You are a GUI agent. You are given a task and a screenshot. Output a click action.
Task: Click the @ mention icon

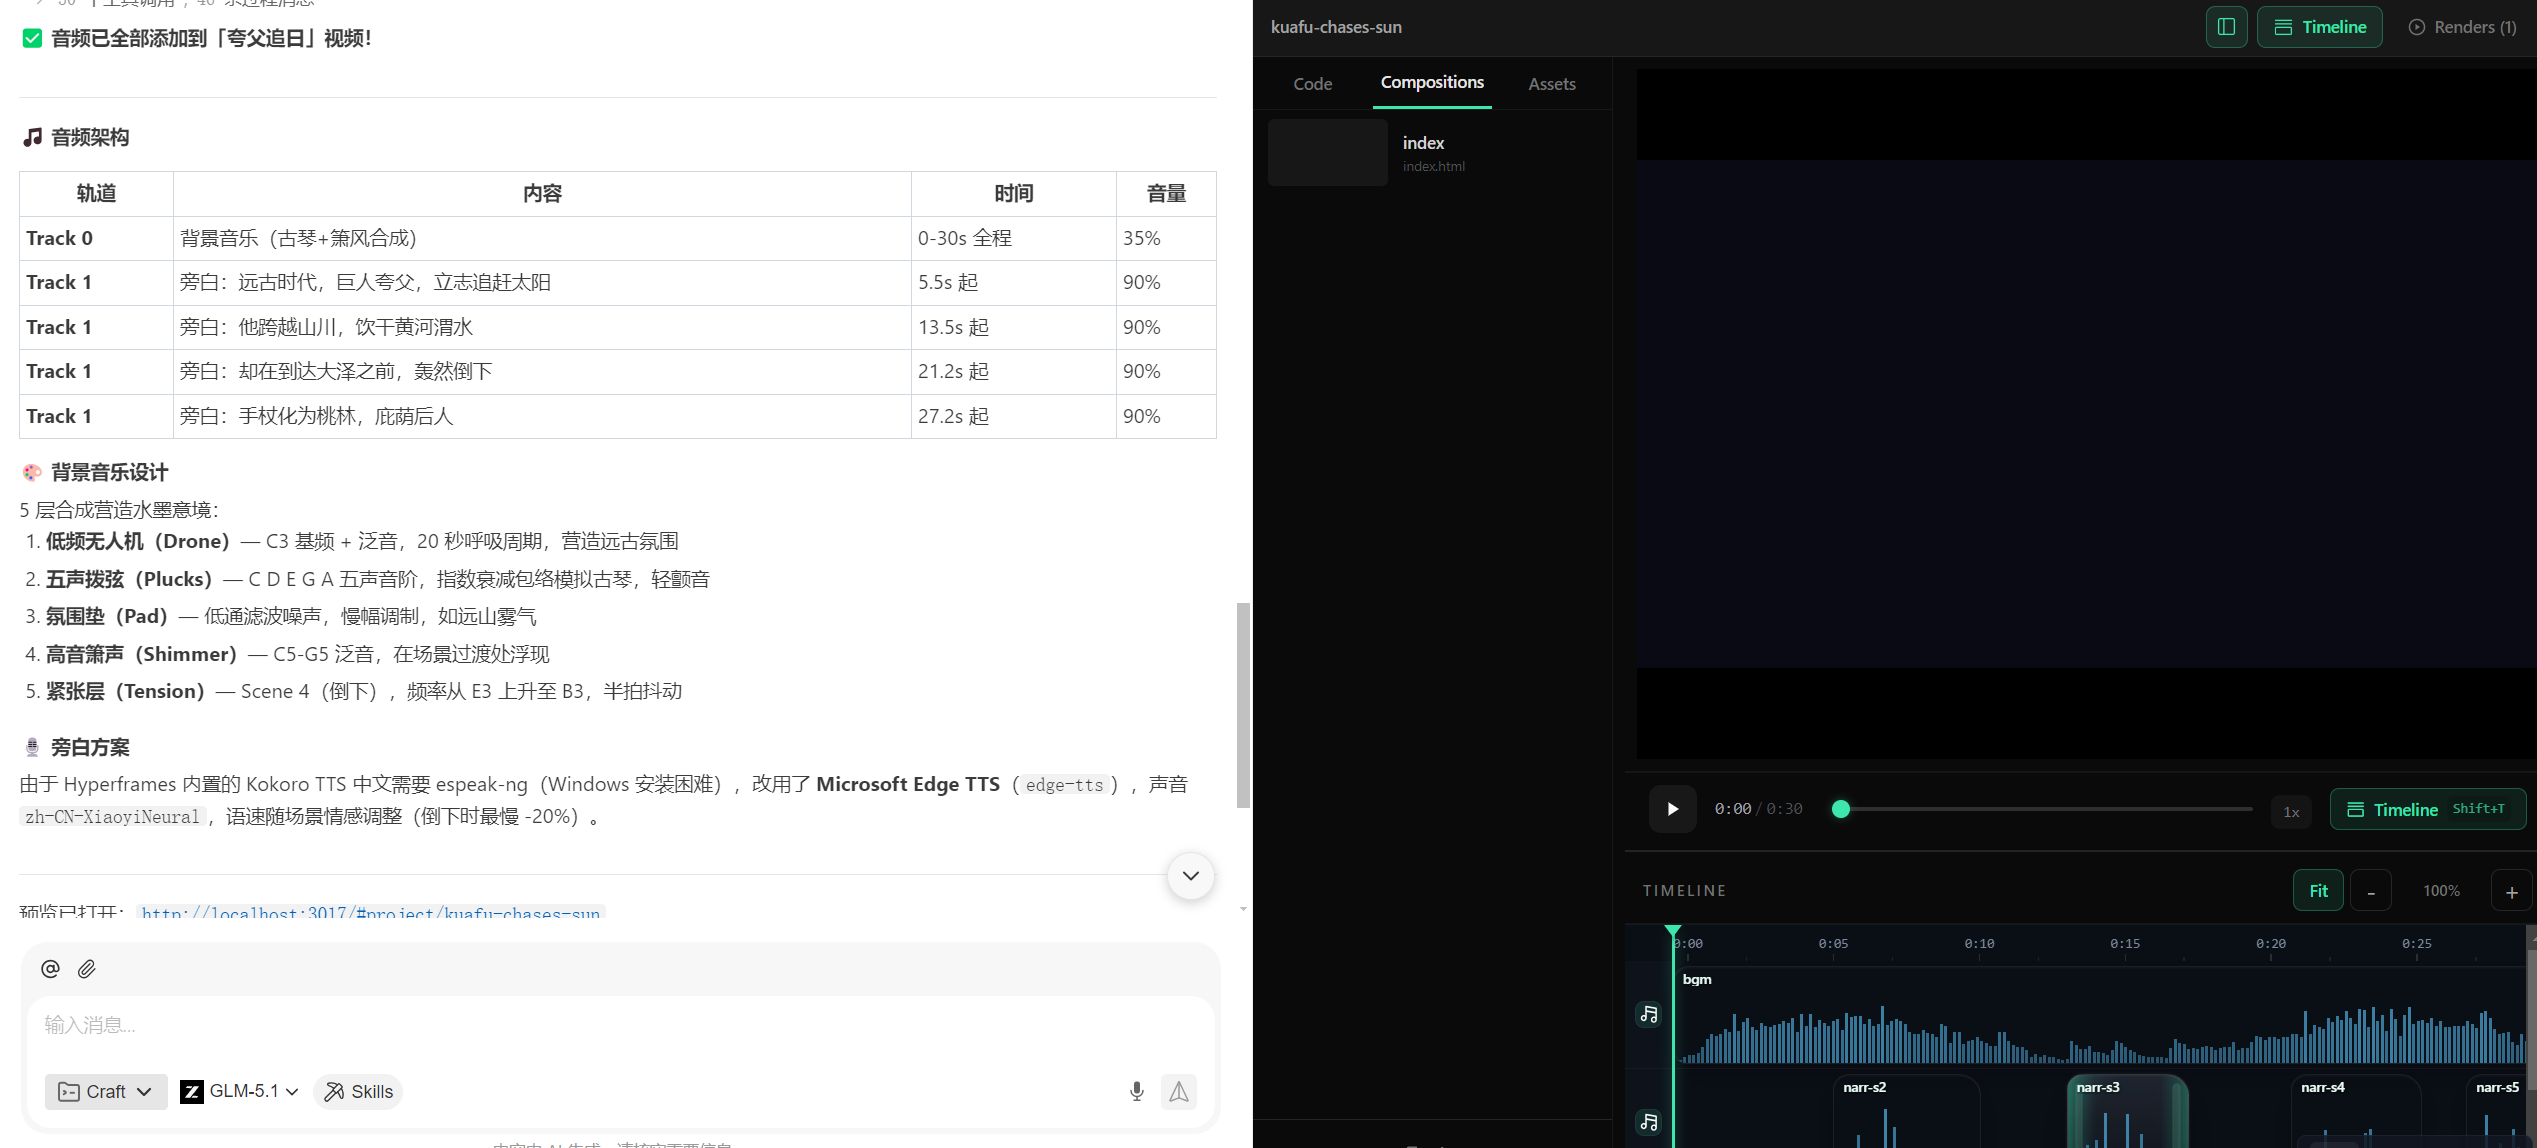50,968
